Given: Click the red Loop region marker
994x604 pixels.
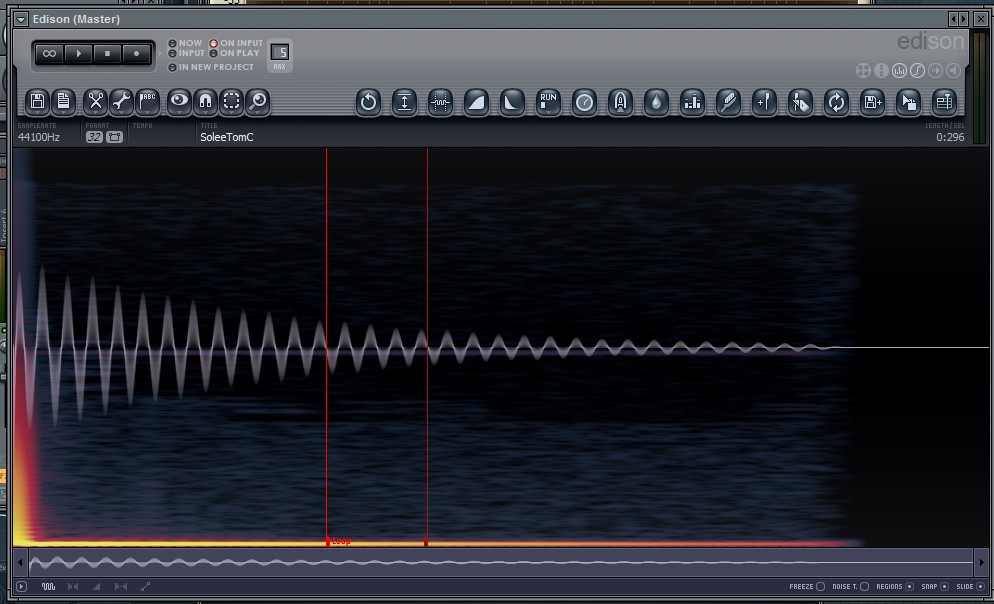Looking at the screenshot, I should click(x=339, y=541).
